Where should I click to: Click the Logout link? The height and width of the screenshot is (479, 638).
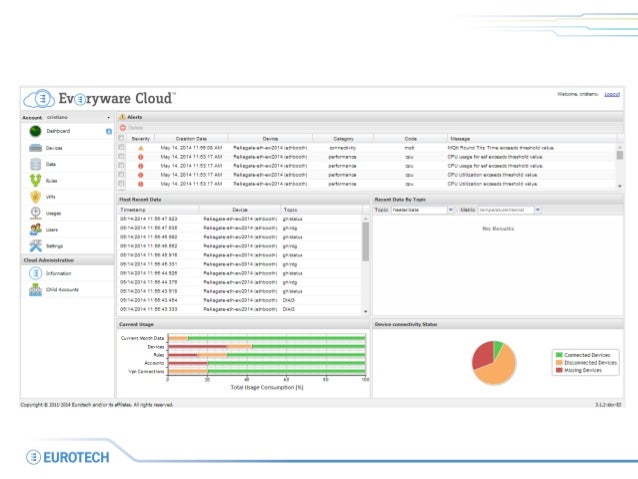(612, 94)
